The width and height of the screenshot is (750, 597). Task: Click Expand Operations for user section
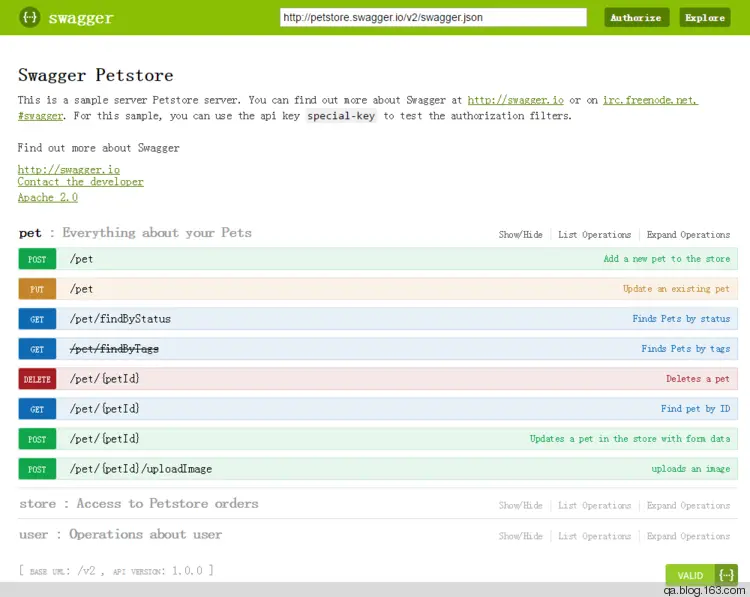pos(688,536)
